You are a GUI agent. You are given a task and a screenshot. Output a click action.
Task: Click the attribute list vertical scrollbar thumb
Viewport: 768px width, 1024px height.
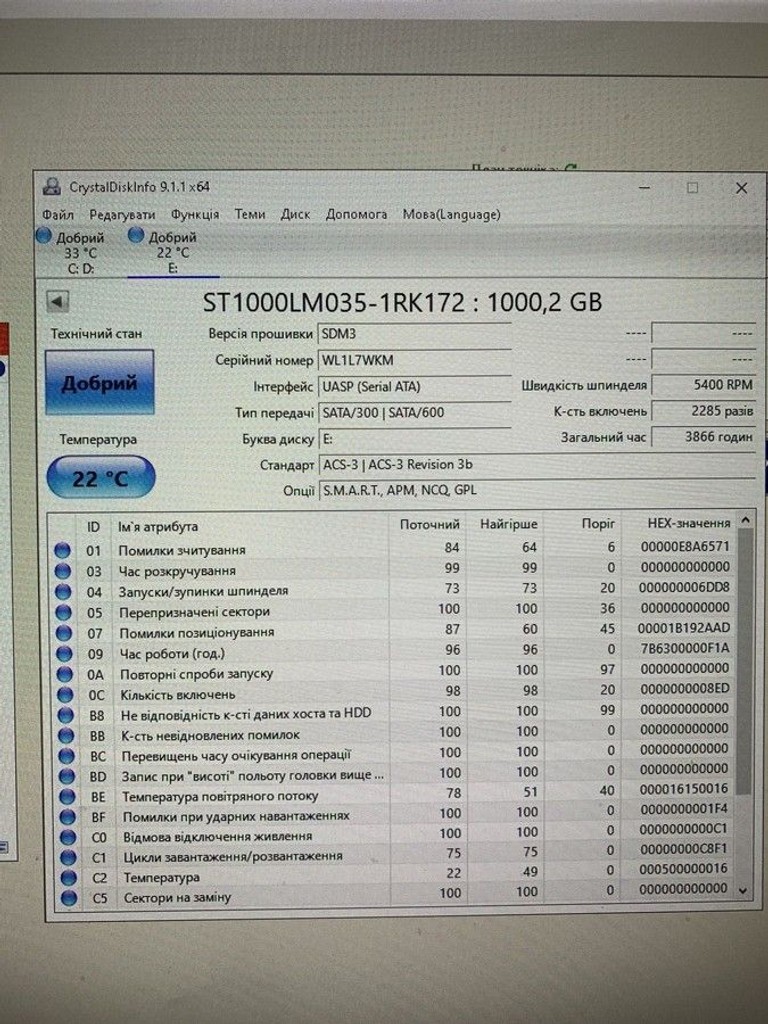click(744, 663)
